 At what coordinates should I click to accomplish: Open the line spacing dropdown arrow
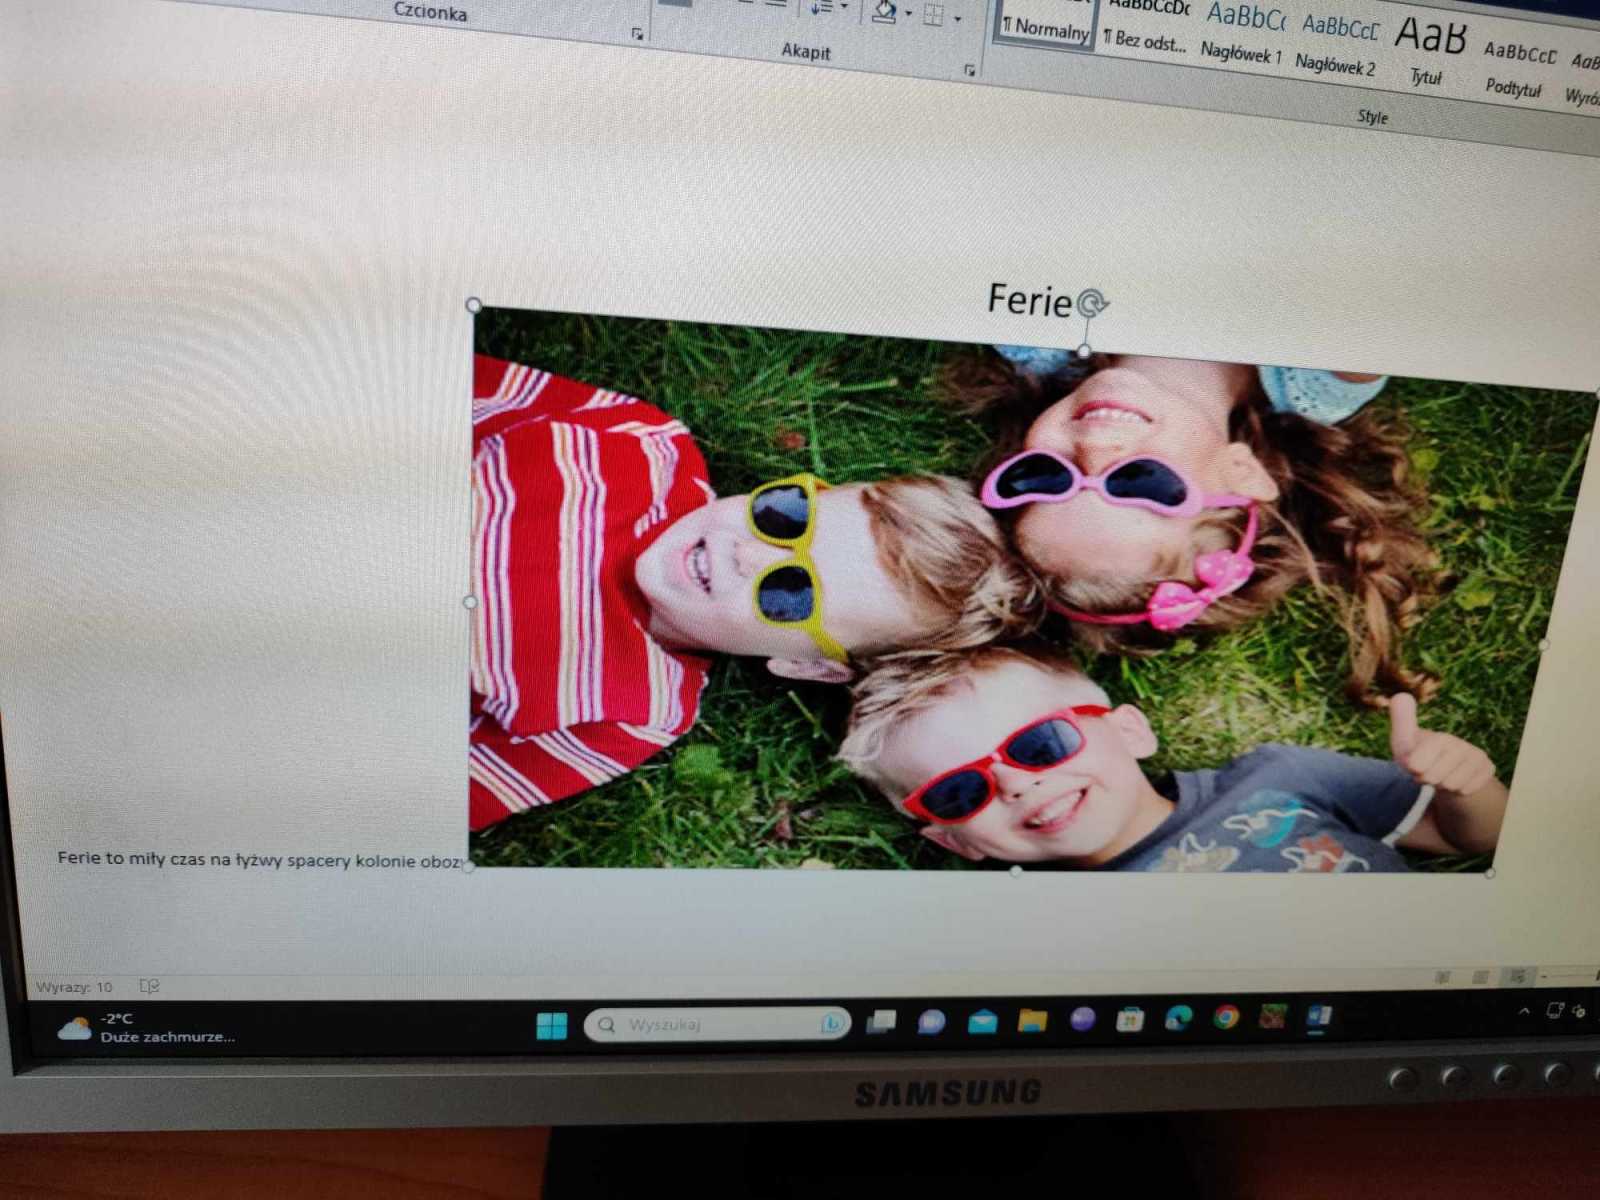point(845,8)
